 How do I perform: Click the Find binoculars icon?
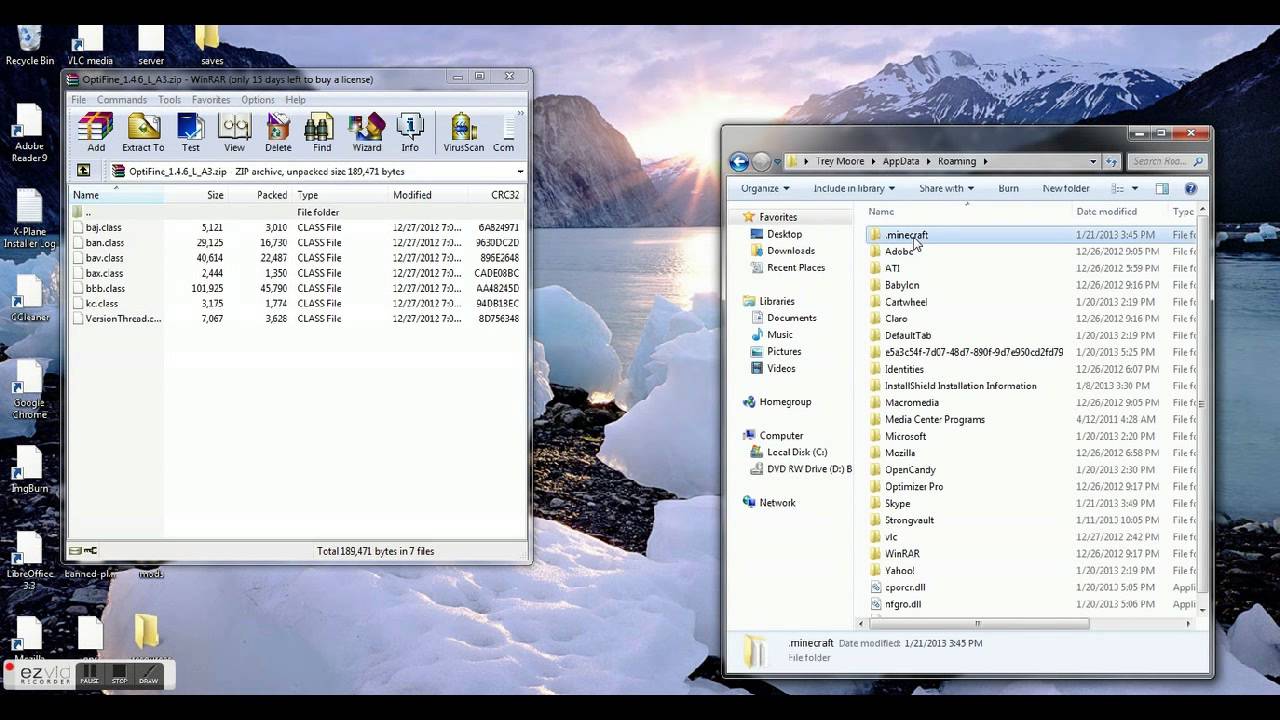pyautogui.click(x=321, y=132)
